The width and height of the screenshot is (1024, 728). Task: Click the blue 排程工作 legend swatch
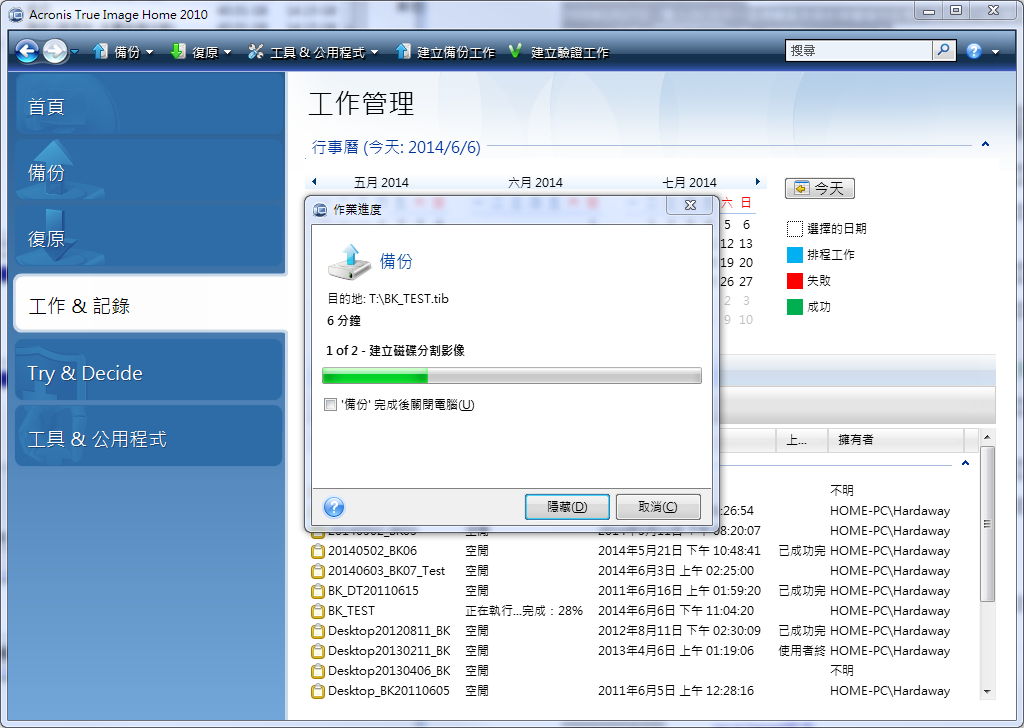point(795,255)
